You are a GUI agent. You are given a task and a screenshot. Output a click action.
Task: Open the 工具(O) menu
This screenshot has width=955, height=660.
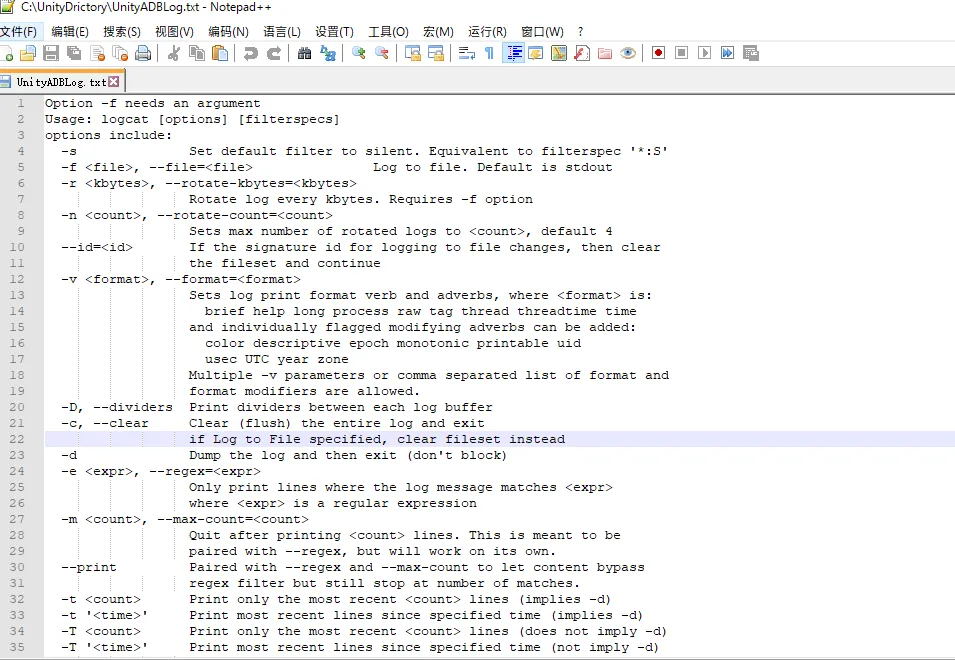click(389, 32)
